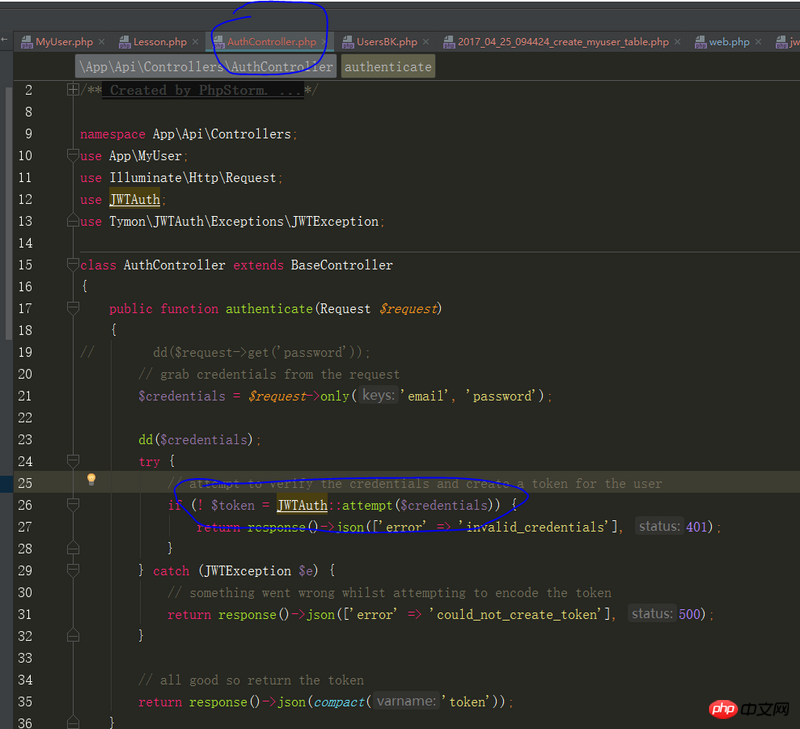This screenshot has width=800, height=729.
Task: Expand the folded doc comment on line 2
Action: [x=73, y=90]
